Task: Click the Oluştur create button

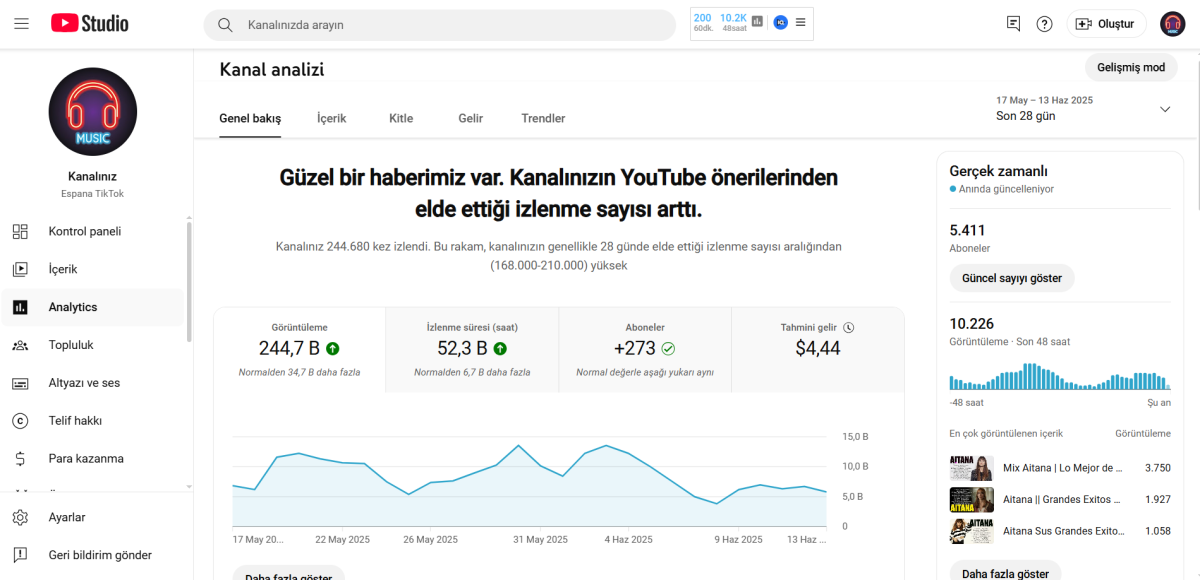Action: [1107, 24]
